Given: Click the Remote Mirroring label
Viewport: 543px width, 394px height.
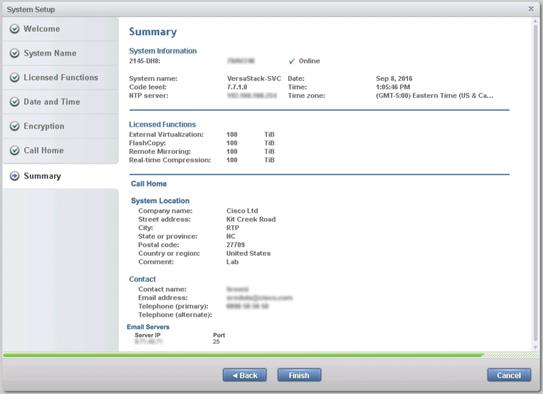Looking at the screenshot, I should [x=160, y=151].
